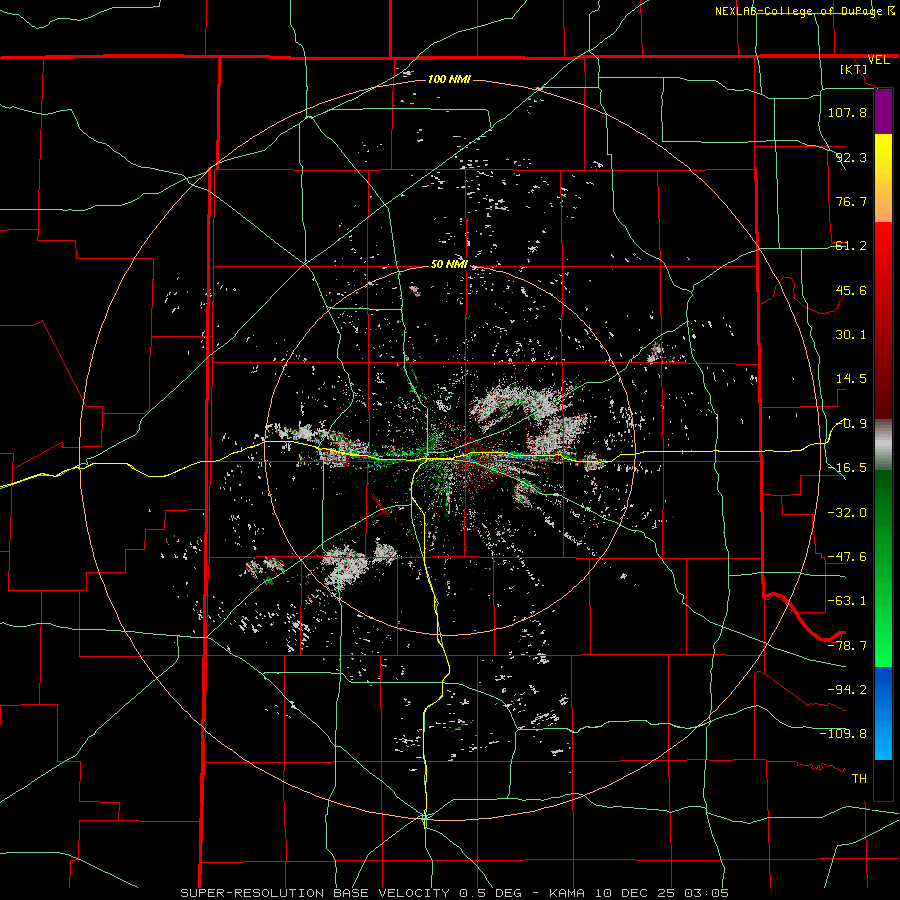Click the -63.1 velocity legend value
The image size is (900, 900).
847,601
